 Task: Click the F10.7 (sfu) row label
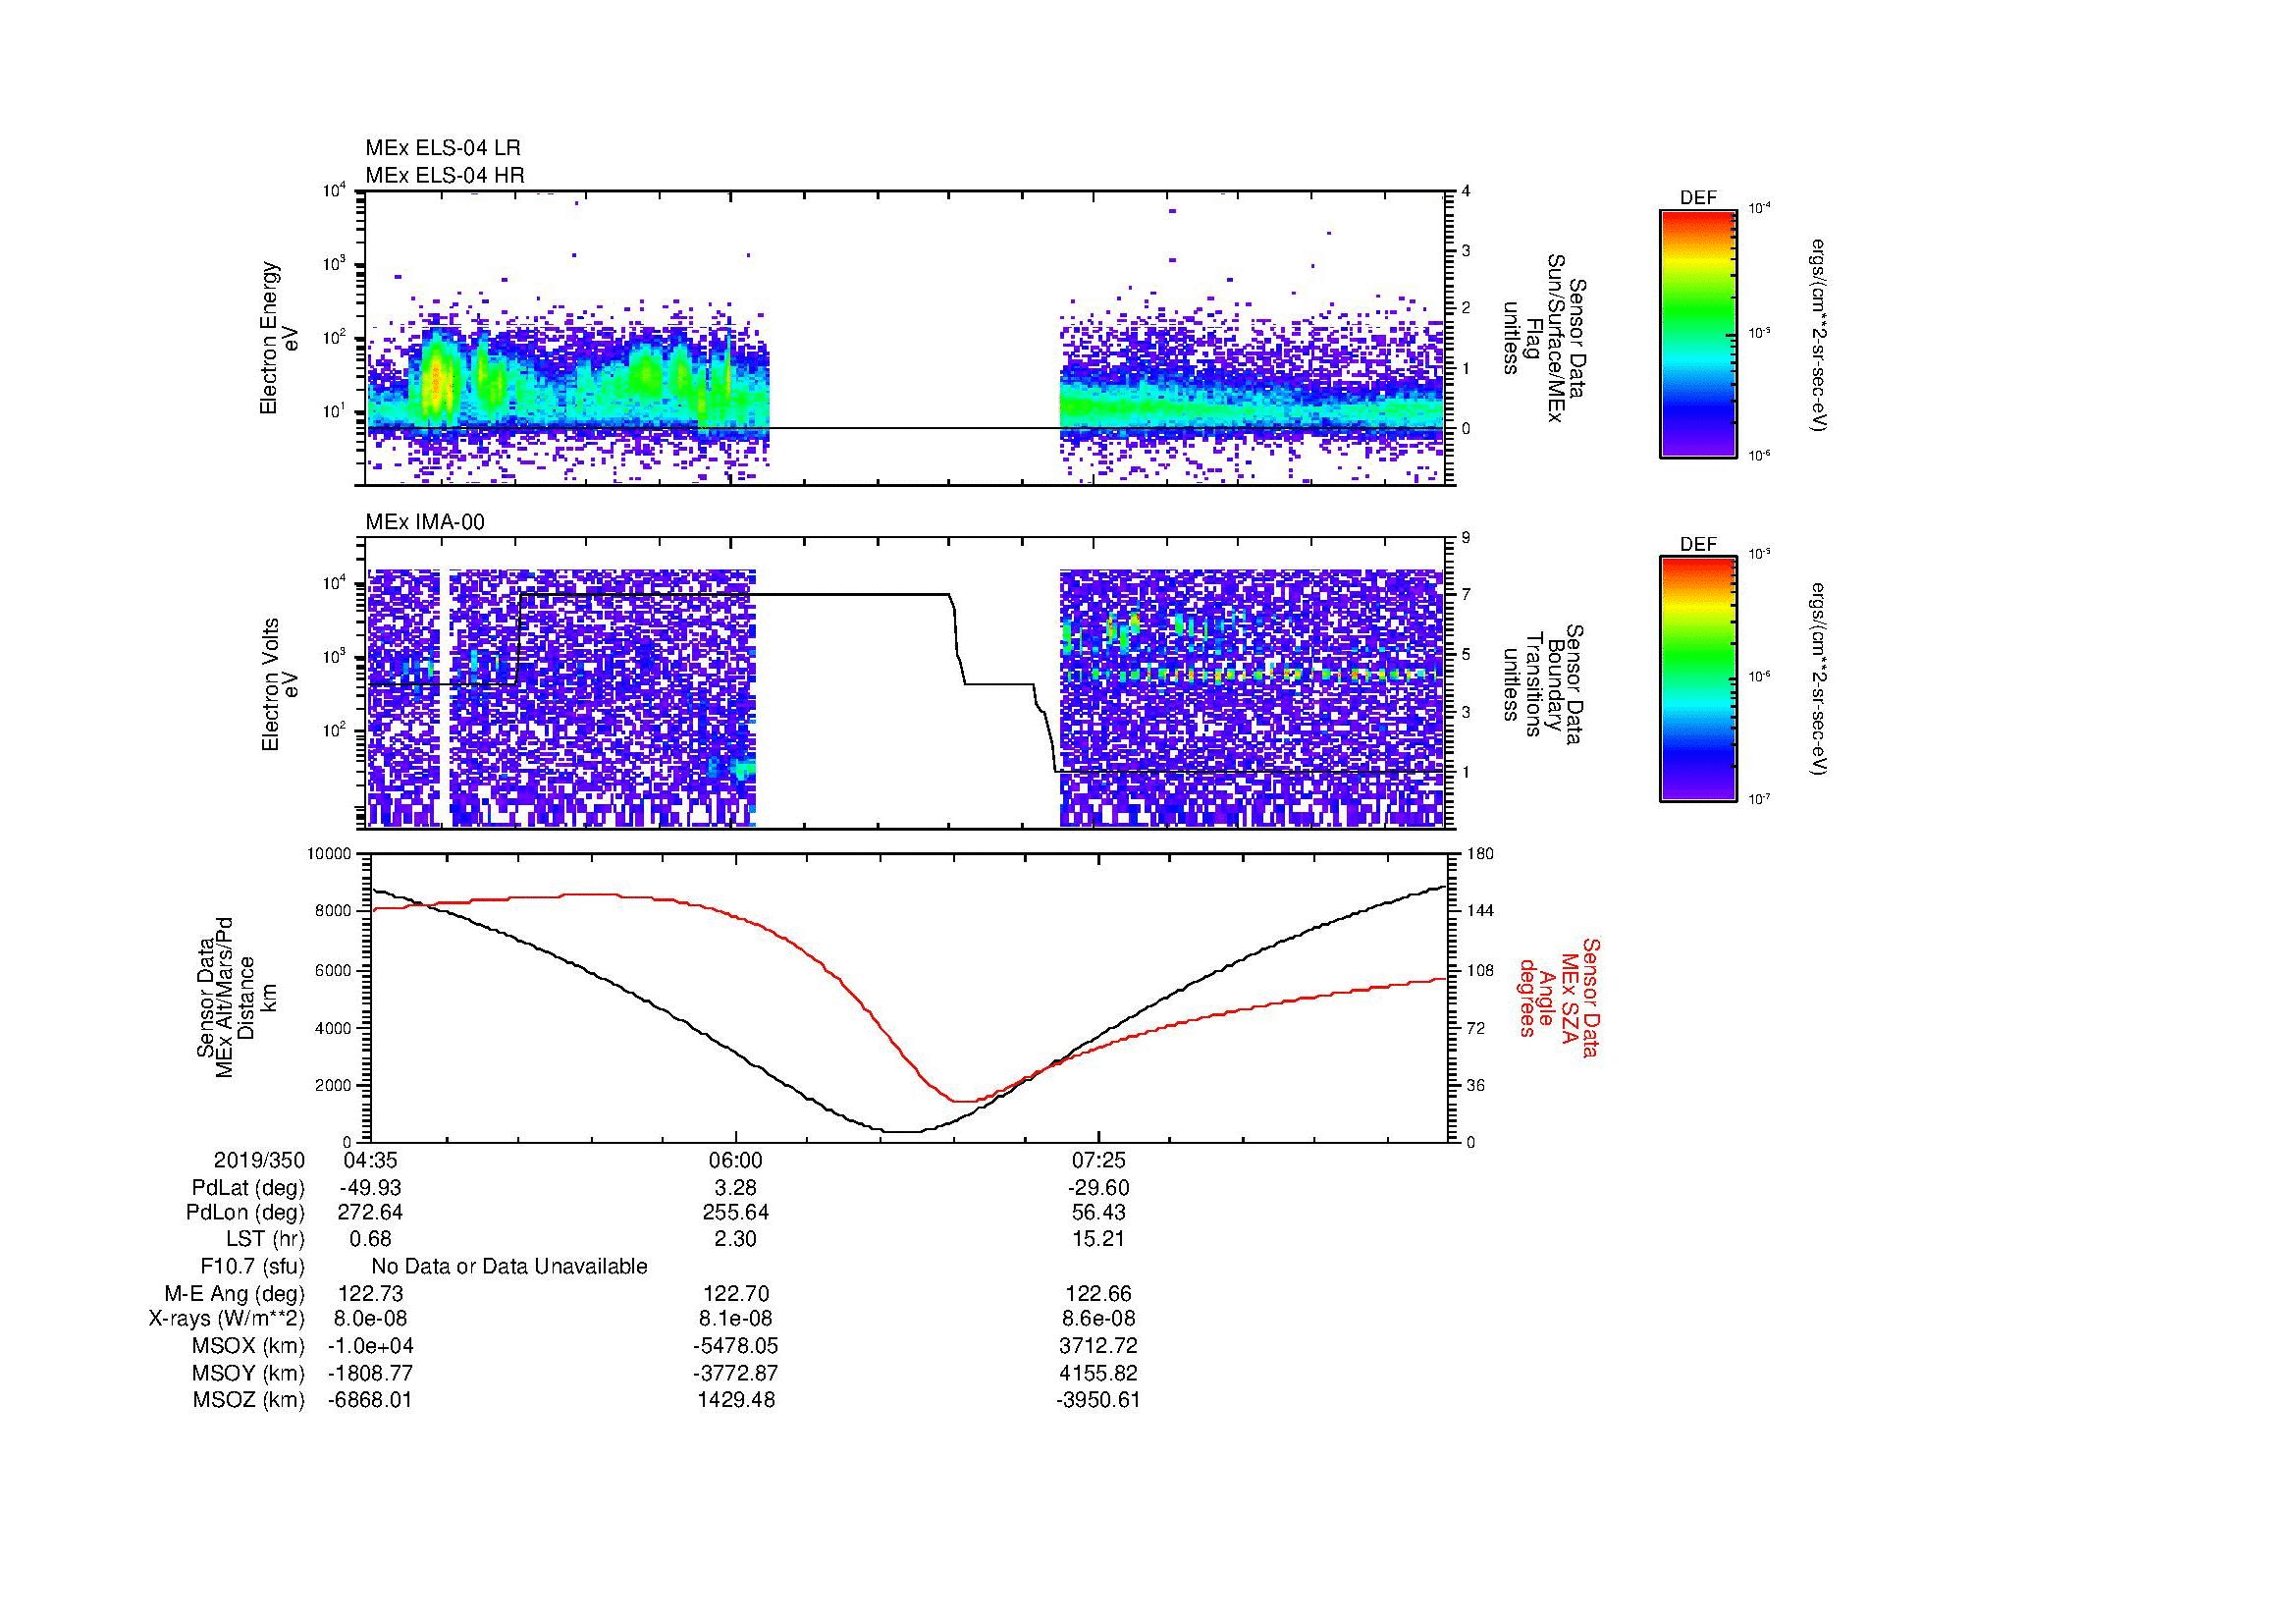[x=252, y=1267]
